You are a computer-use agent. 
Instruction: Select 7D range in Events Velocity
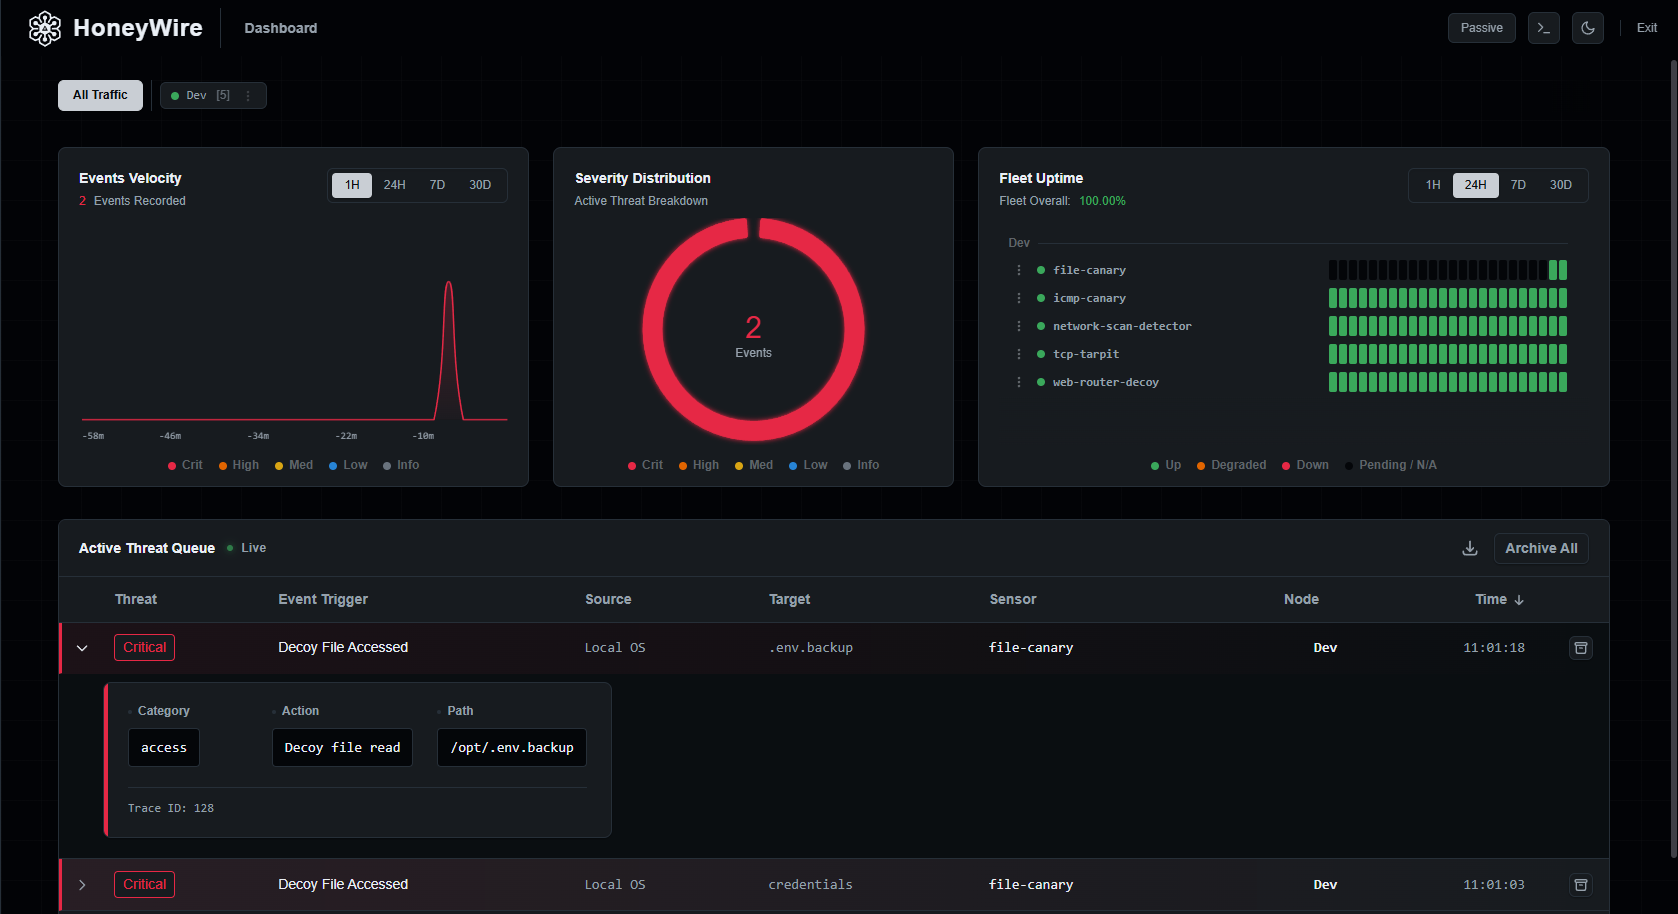[x=437, y=185]
